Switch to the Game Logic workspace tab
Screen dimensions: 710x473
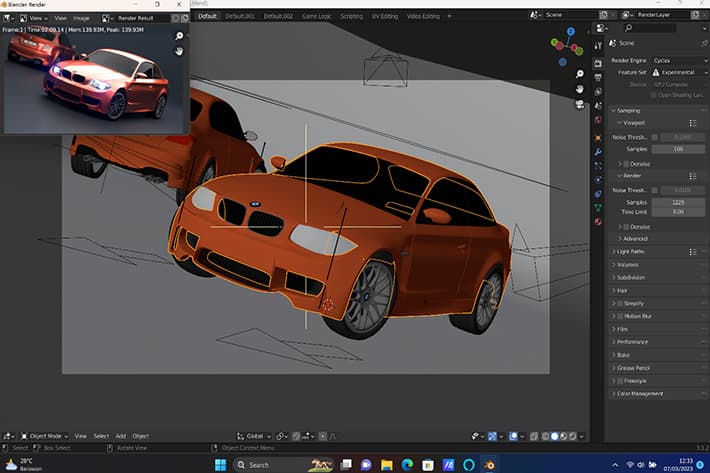[x=317, y=16]
